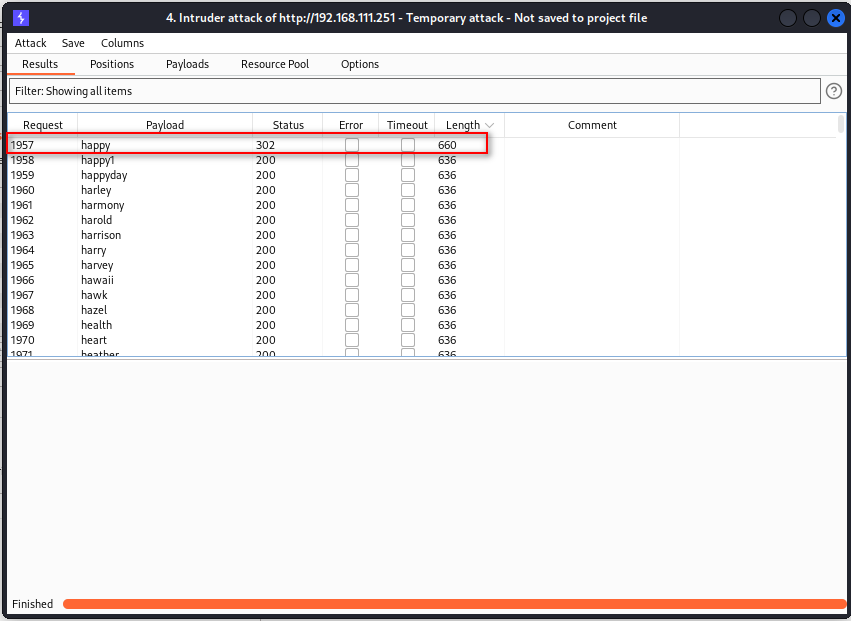Open the Columns menu
The height and width of the screenshot is (621, 851).
122,43
